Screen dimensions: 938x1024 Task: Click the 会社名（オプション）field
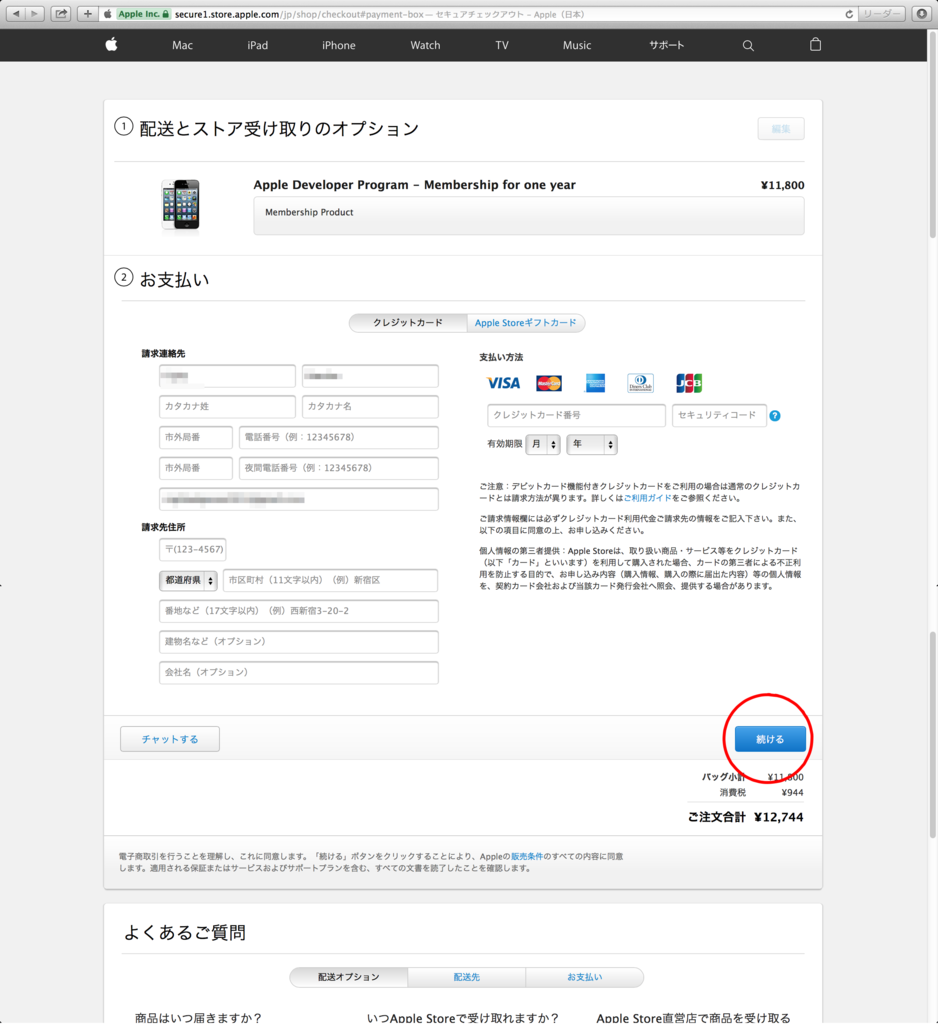[x=299, y=672]
